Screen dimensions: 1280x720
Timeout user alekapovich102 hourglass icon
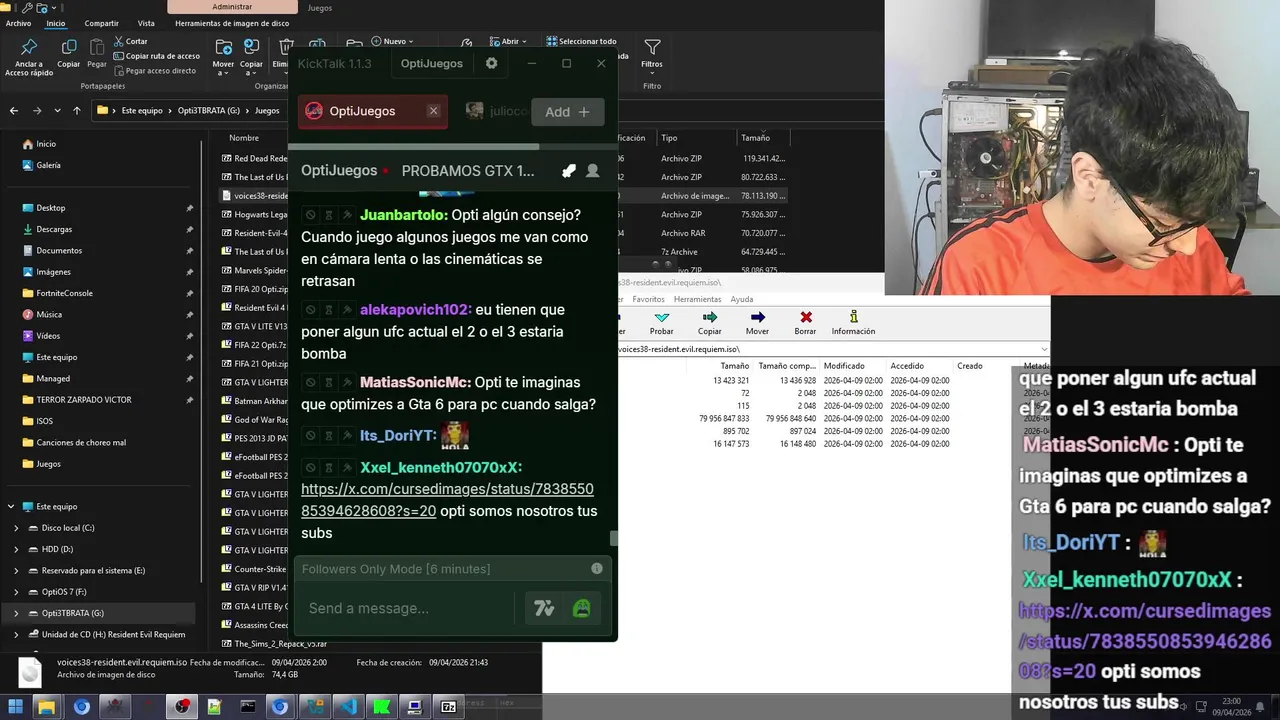[x=329, y=310]
